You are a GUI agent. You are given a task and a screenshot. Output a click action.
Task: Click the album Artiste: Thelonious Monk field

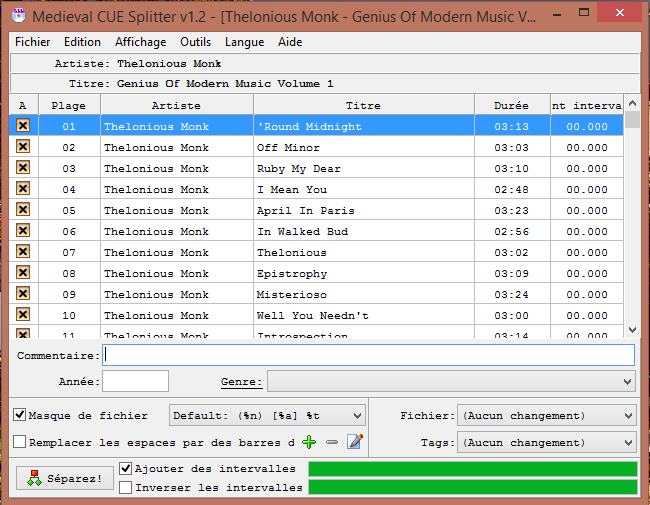pyautogui.click(x=325, y=63)
